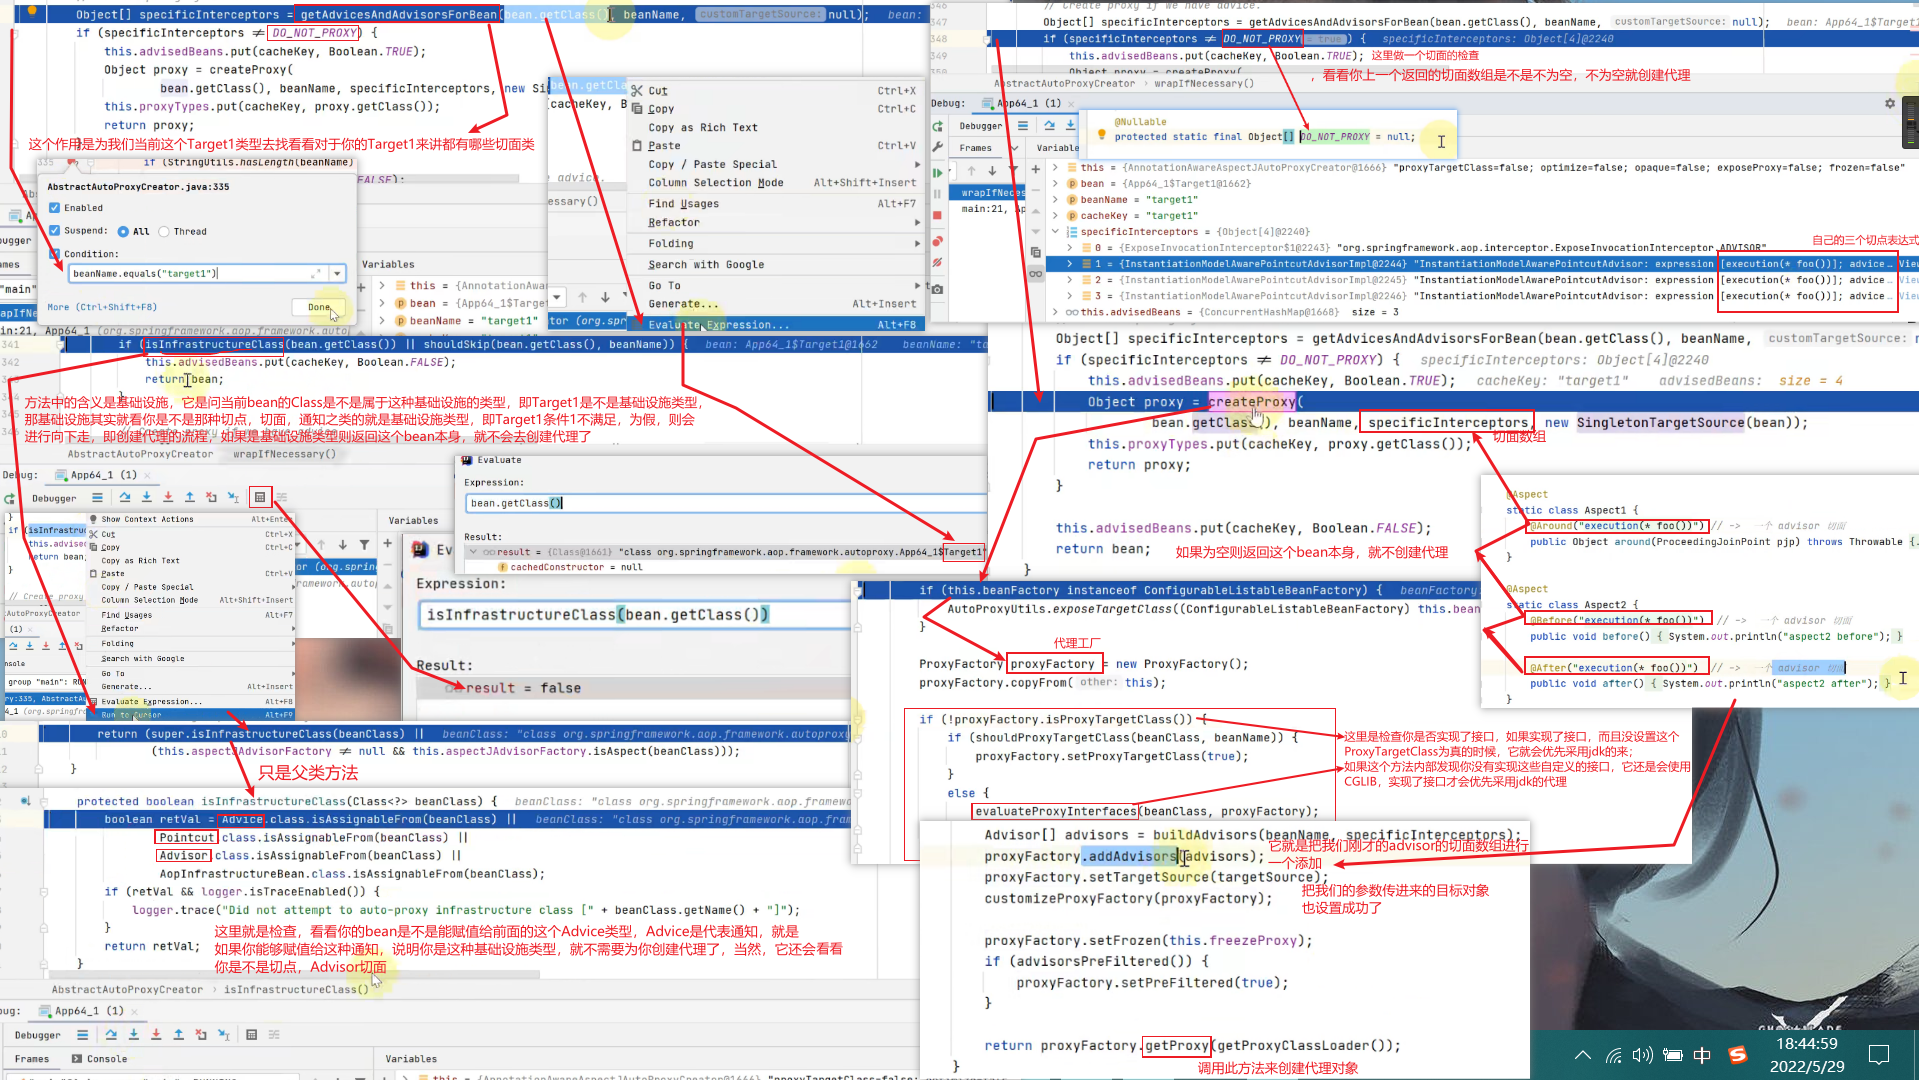
Task: Choose Evaluate Expression... from context menu
Action: pos(718,325)
